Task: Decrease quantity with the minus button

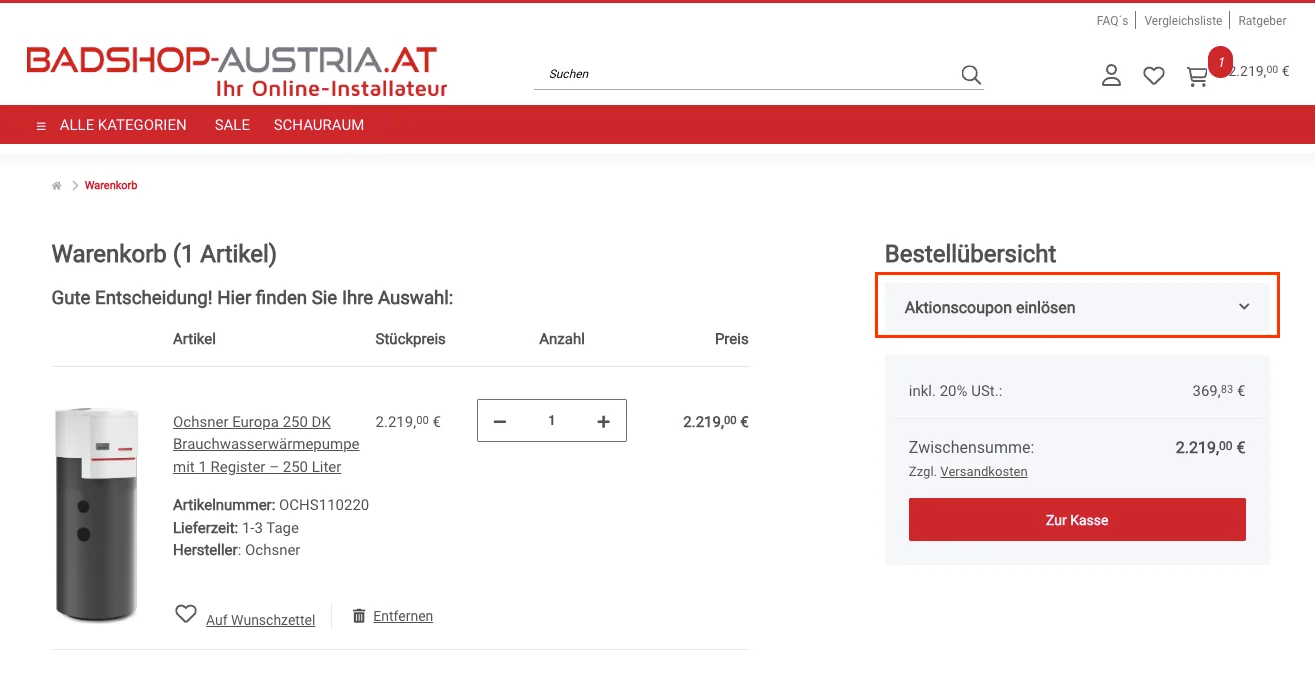Action: [500, 422]
